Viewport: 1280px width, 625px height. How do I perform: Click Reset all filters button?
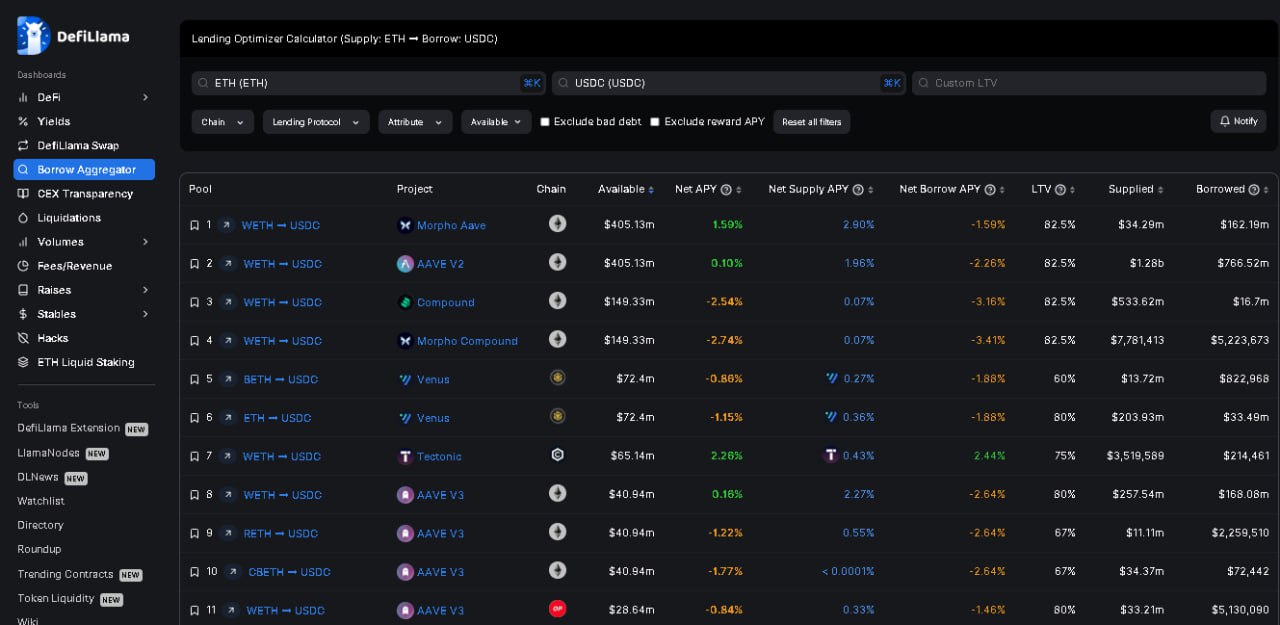(812, 122)
